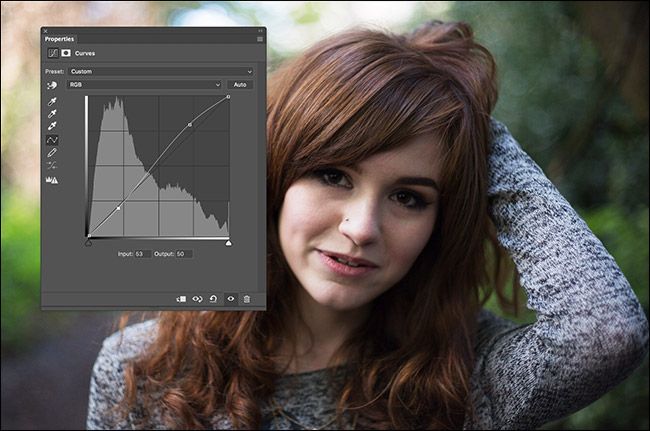Click the black point slider triangle
This screenshot has width=650, height=431.
point(88,243)
